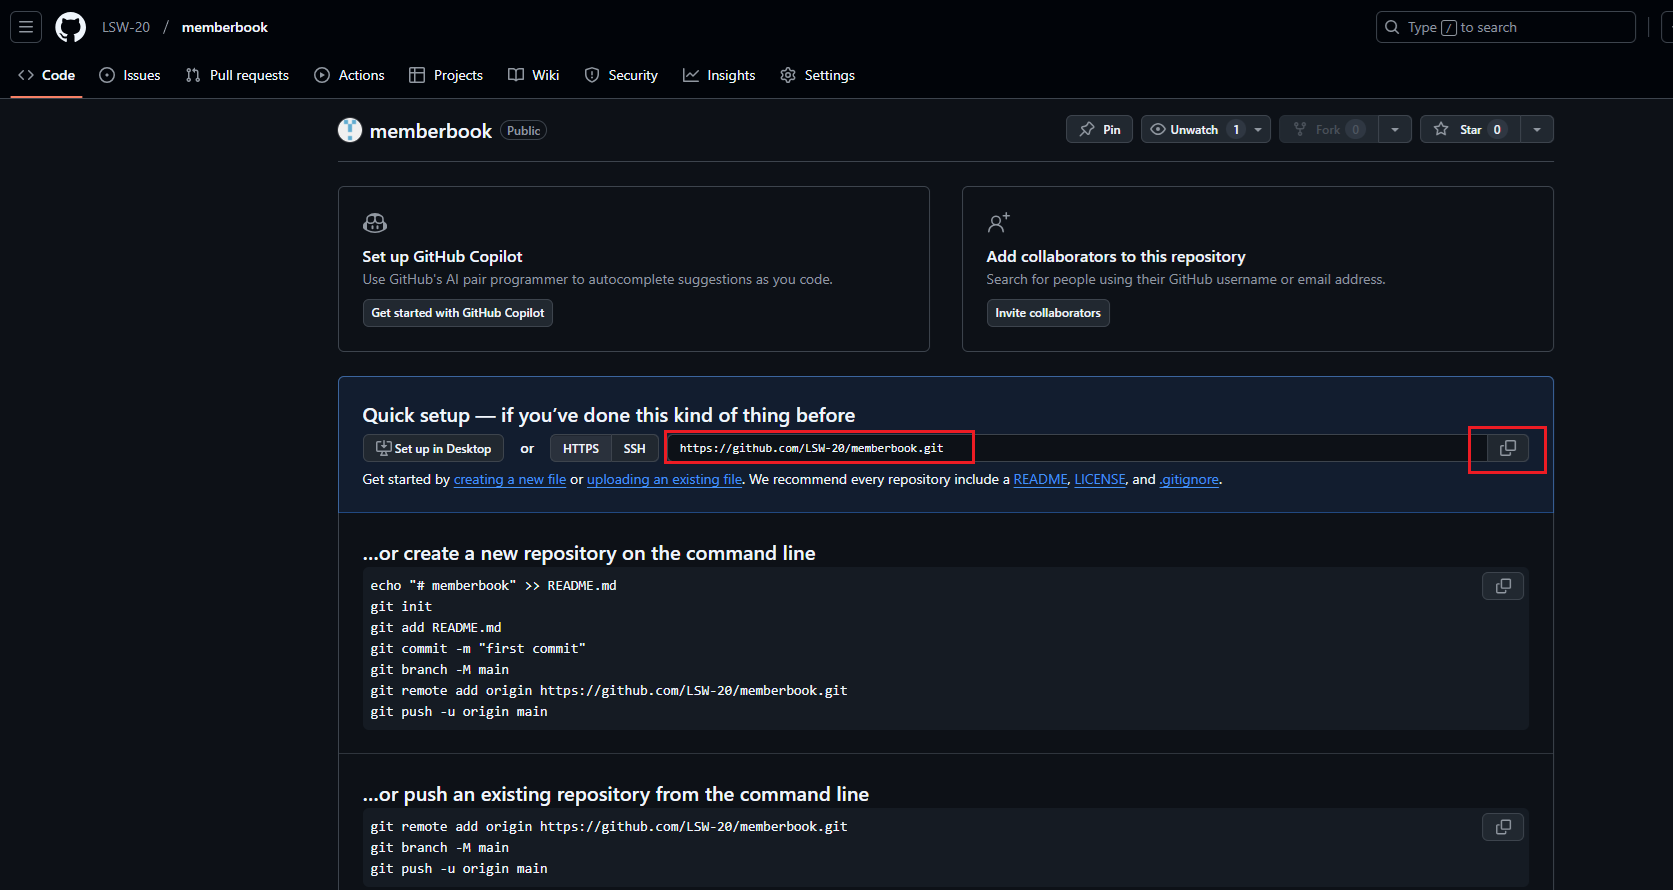Click the memberbook repository avatar
This screenshot has width=1673, height=890.
pos(350,130)
